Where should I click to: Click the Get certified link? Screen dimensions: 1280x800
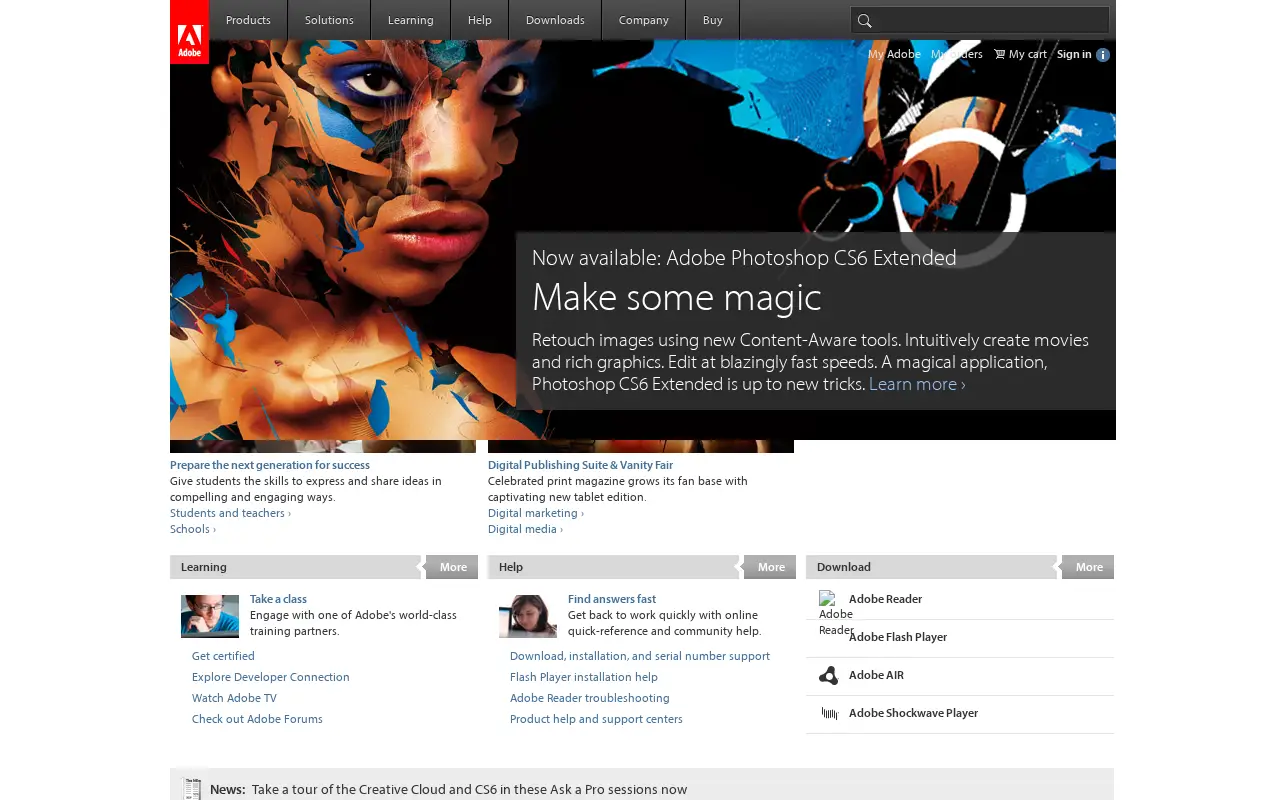tap(223, 656)
